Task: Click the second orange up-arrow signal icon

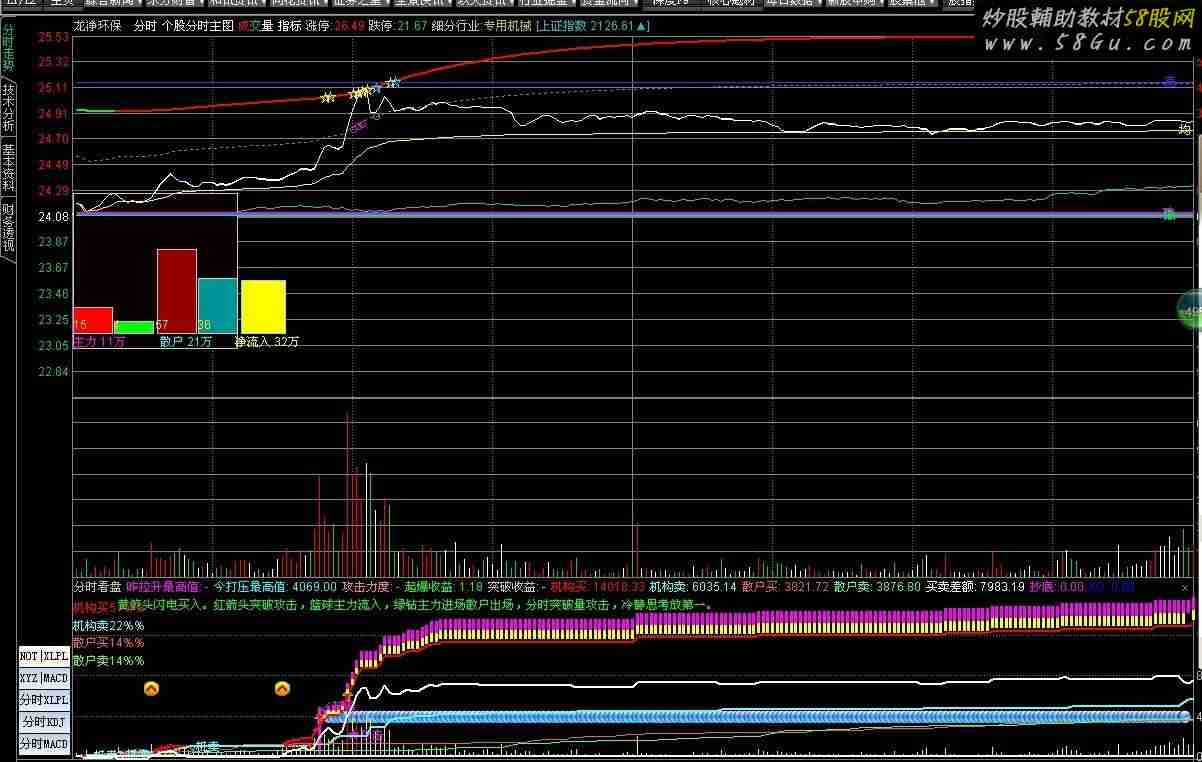Action: (282, 688)
